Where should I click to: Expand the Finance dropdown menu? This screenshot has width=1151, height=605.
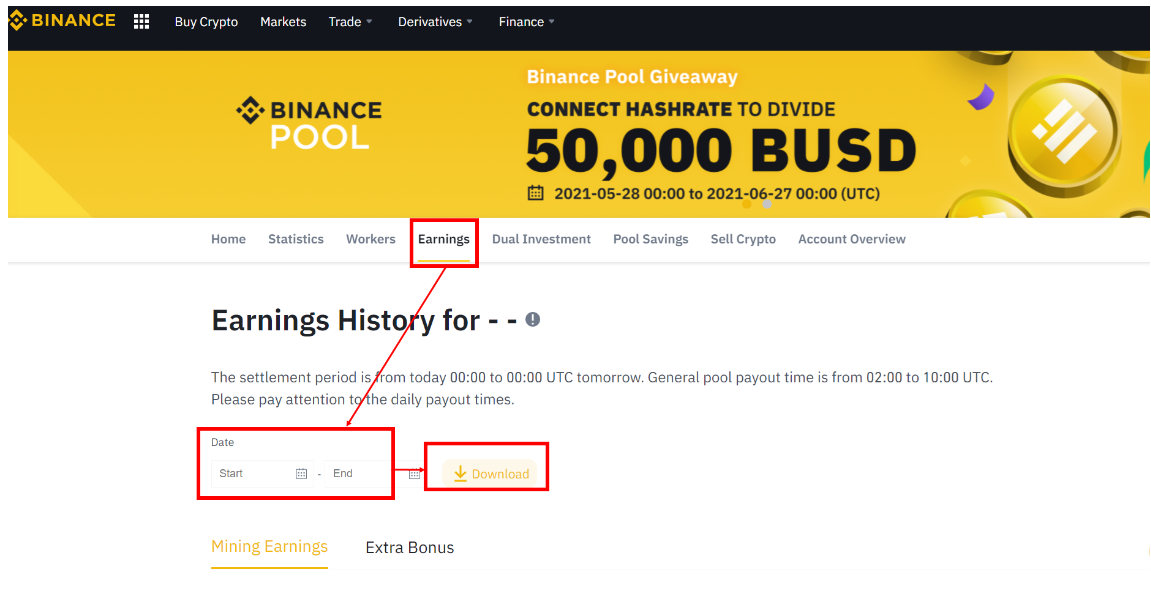click(x=526, y=22)
